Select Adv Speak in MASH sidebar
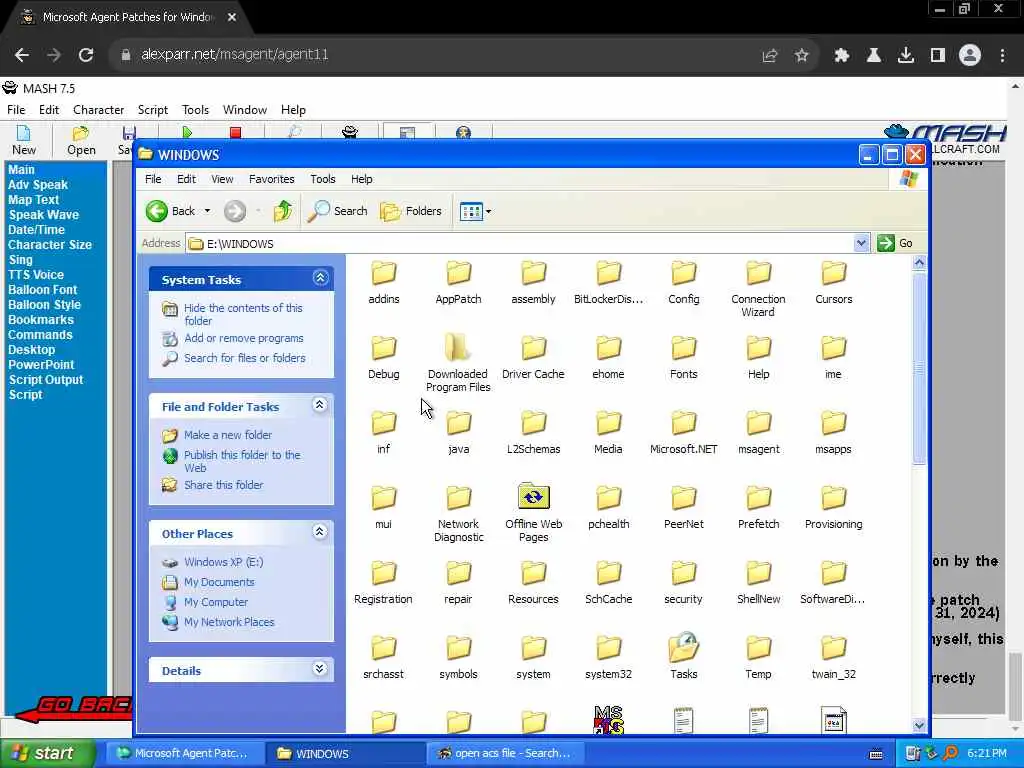Image resolution: width=1024 pixels, height=768 pixels. coord(38,185)
